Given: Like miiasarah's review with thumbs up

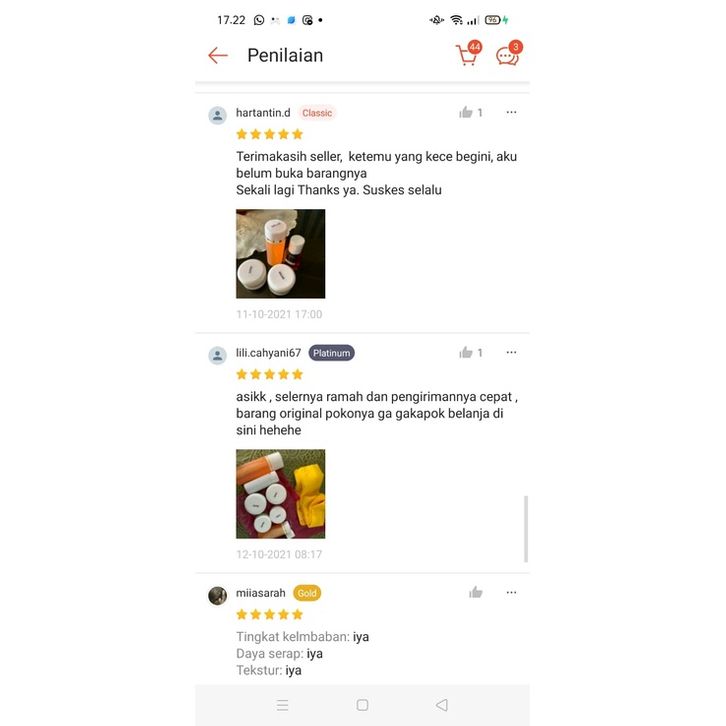Looking at the screenshot, I should pos(476,593).
